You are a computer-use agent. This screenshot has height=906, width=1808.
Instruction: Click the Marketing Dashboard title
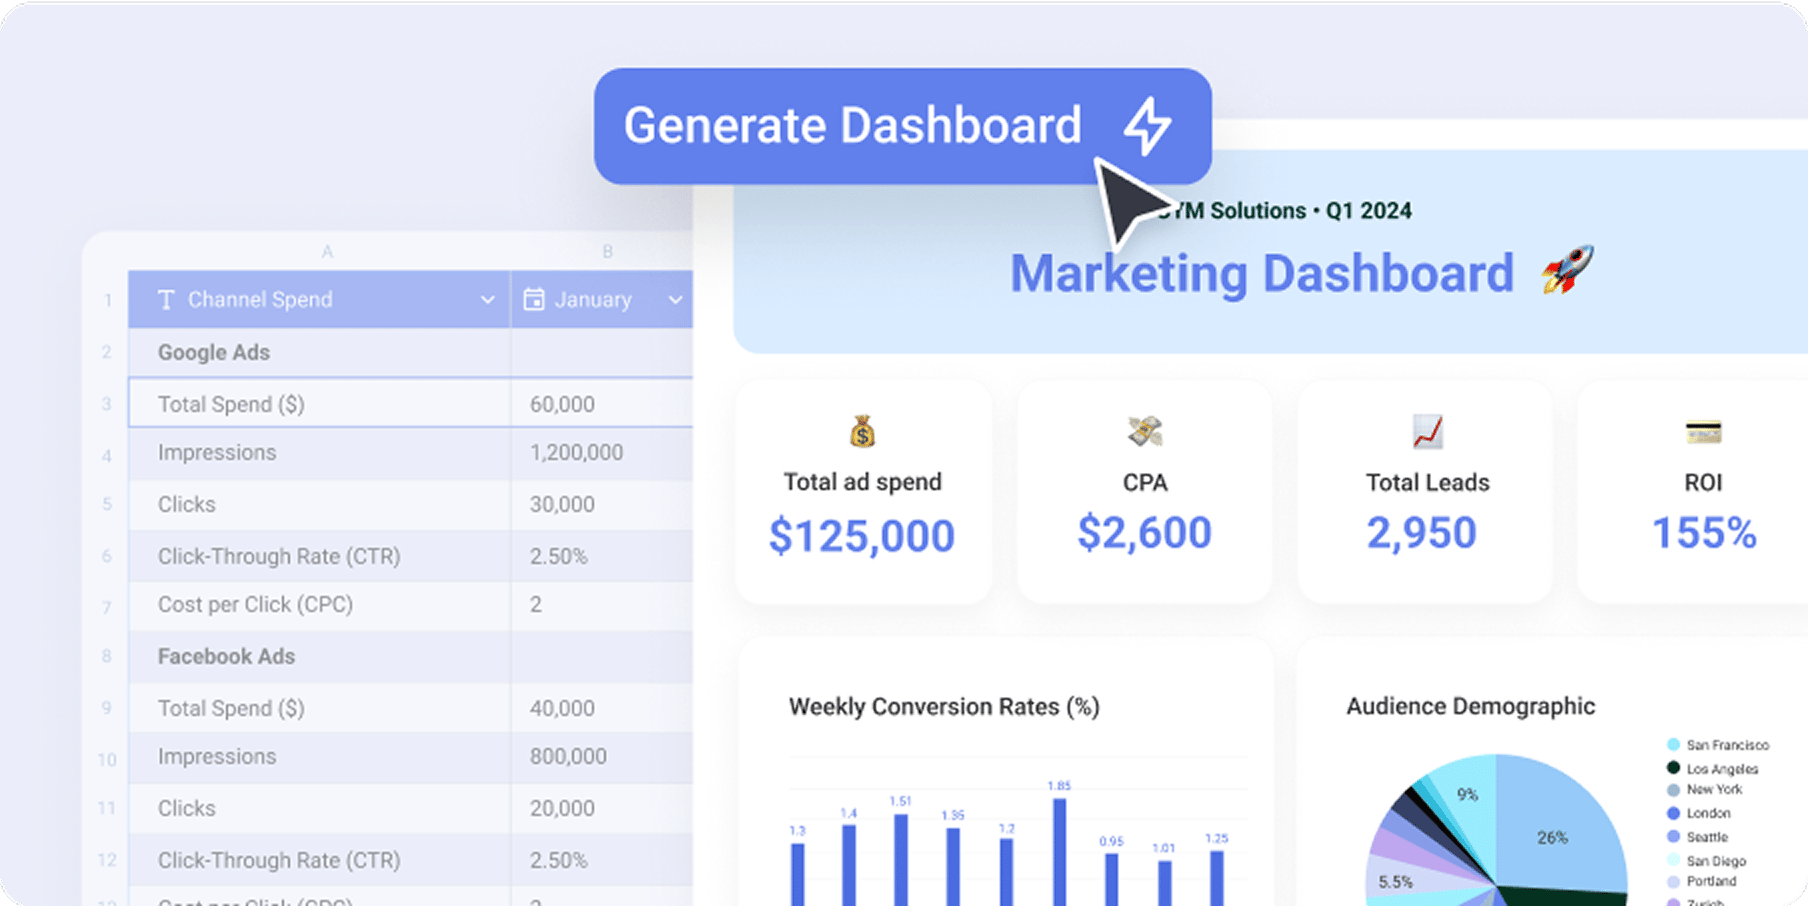point(1262,274)
